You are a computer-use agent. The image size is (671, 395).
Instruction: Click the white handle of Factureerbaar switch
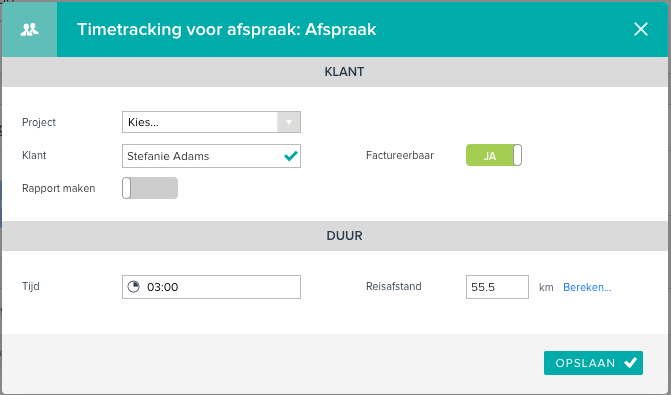tap(517, 155)
